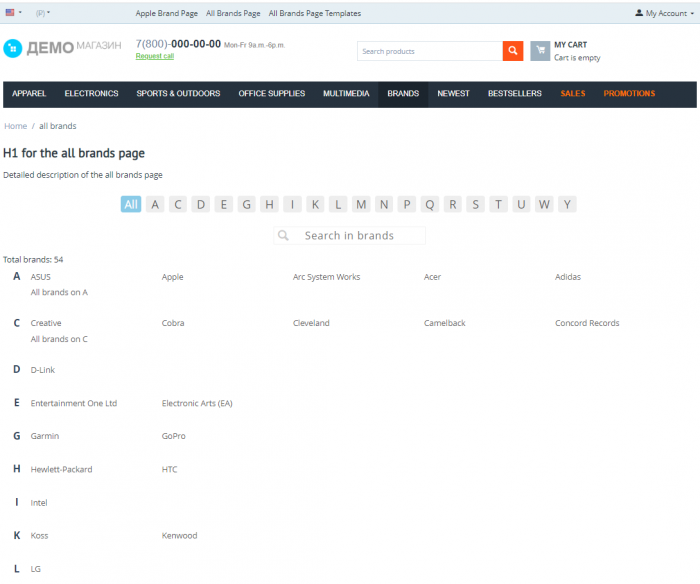Focus the Search in brands field
The image size is (700, 584).
pyautogui.click(x=349, y=235)
